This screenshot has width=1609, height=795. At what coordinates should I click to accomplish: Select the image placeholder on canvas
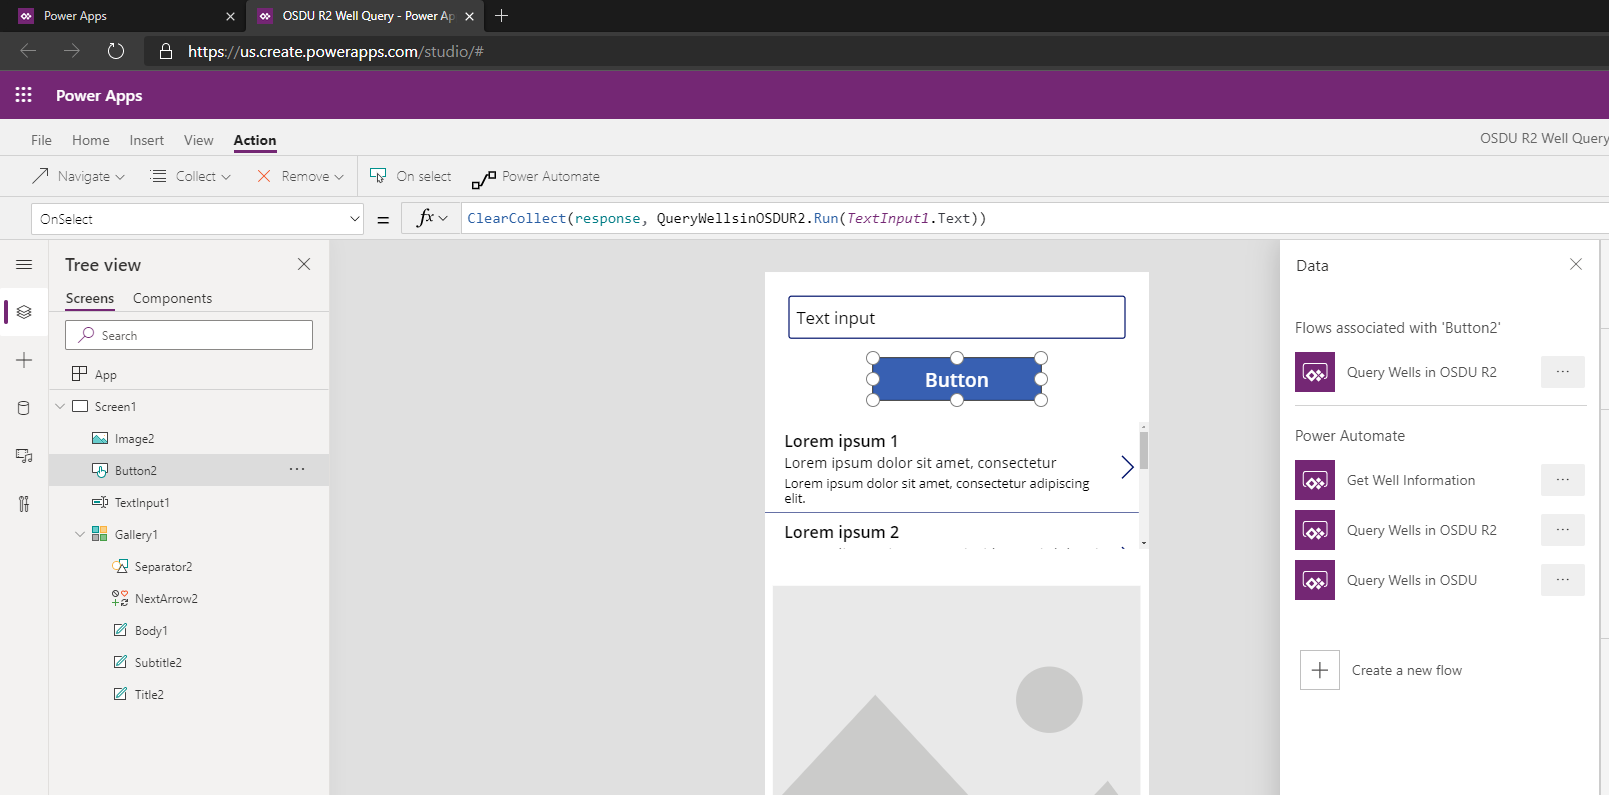pos(957,690)
